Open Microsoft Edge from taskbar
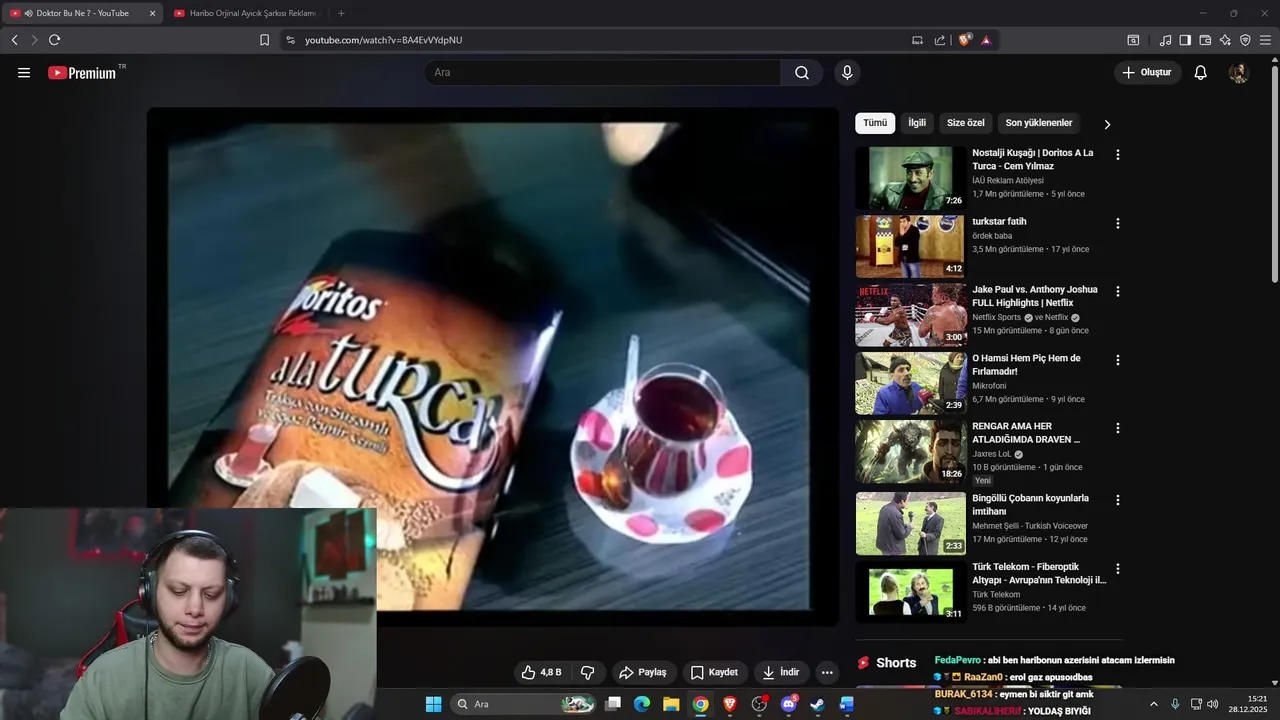1280x720 pixels. pyautogui.click(x=642, y=704)
